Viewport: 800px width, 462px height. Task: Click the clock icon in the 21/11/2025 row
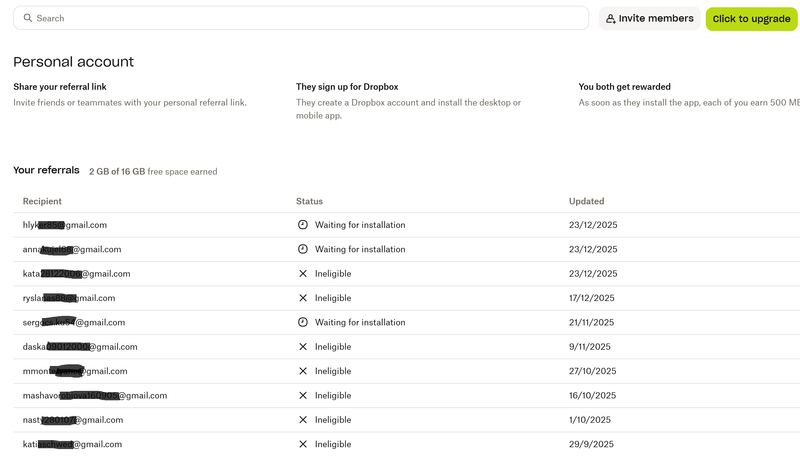[303, 322]
